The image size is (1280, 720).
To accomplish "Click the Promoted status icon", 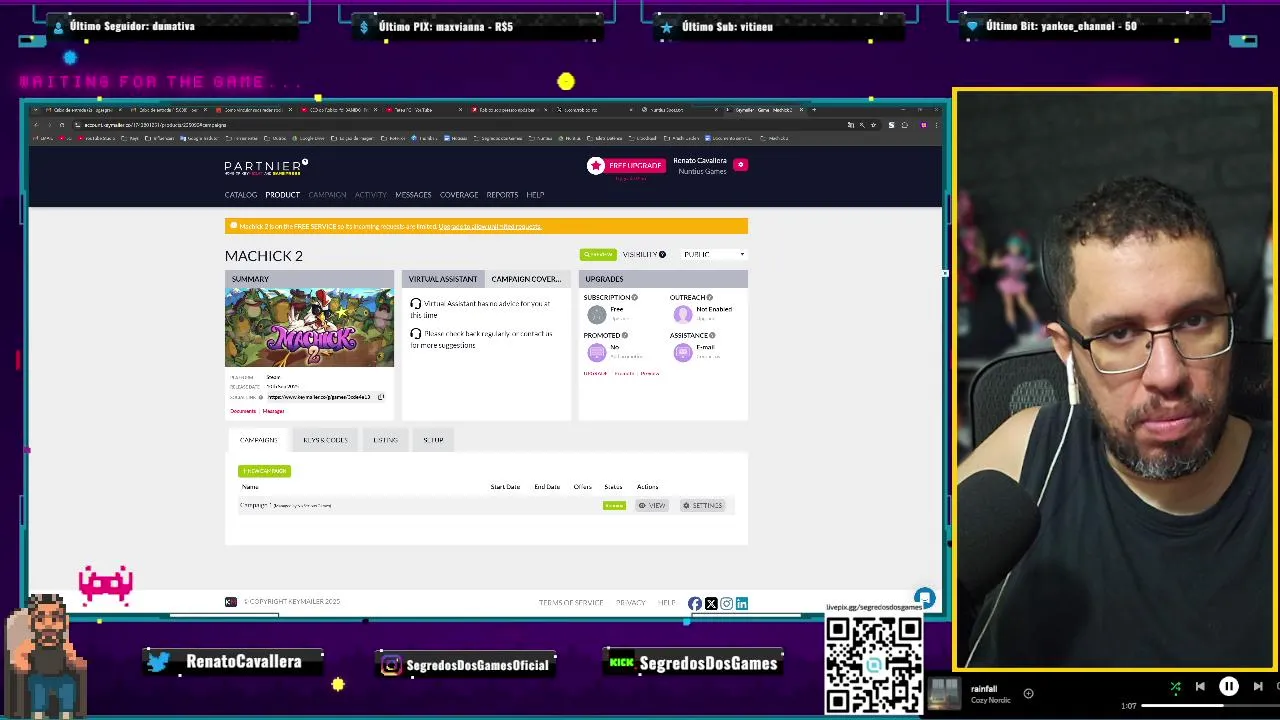I will pyautogui.click(x=596, y=352).
